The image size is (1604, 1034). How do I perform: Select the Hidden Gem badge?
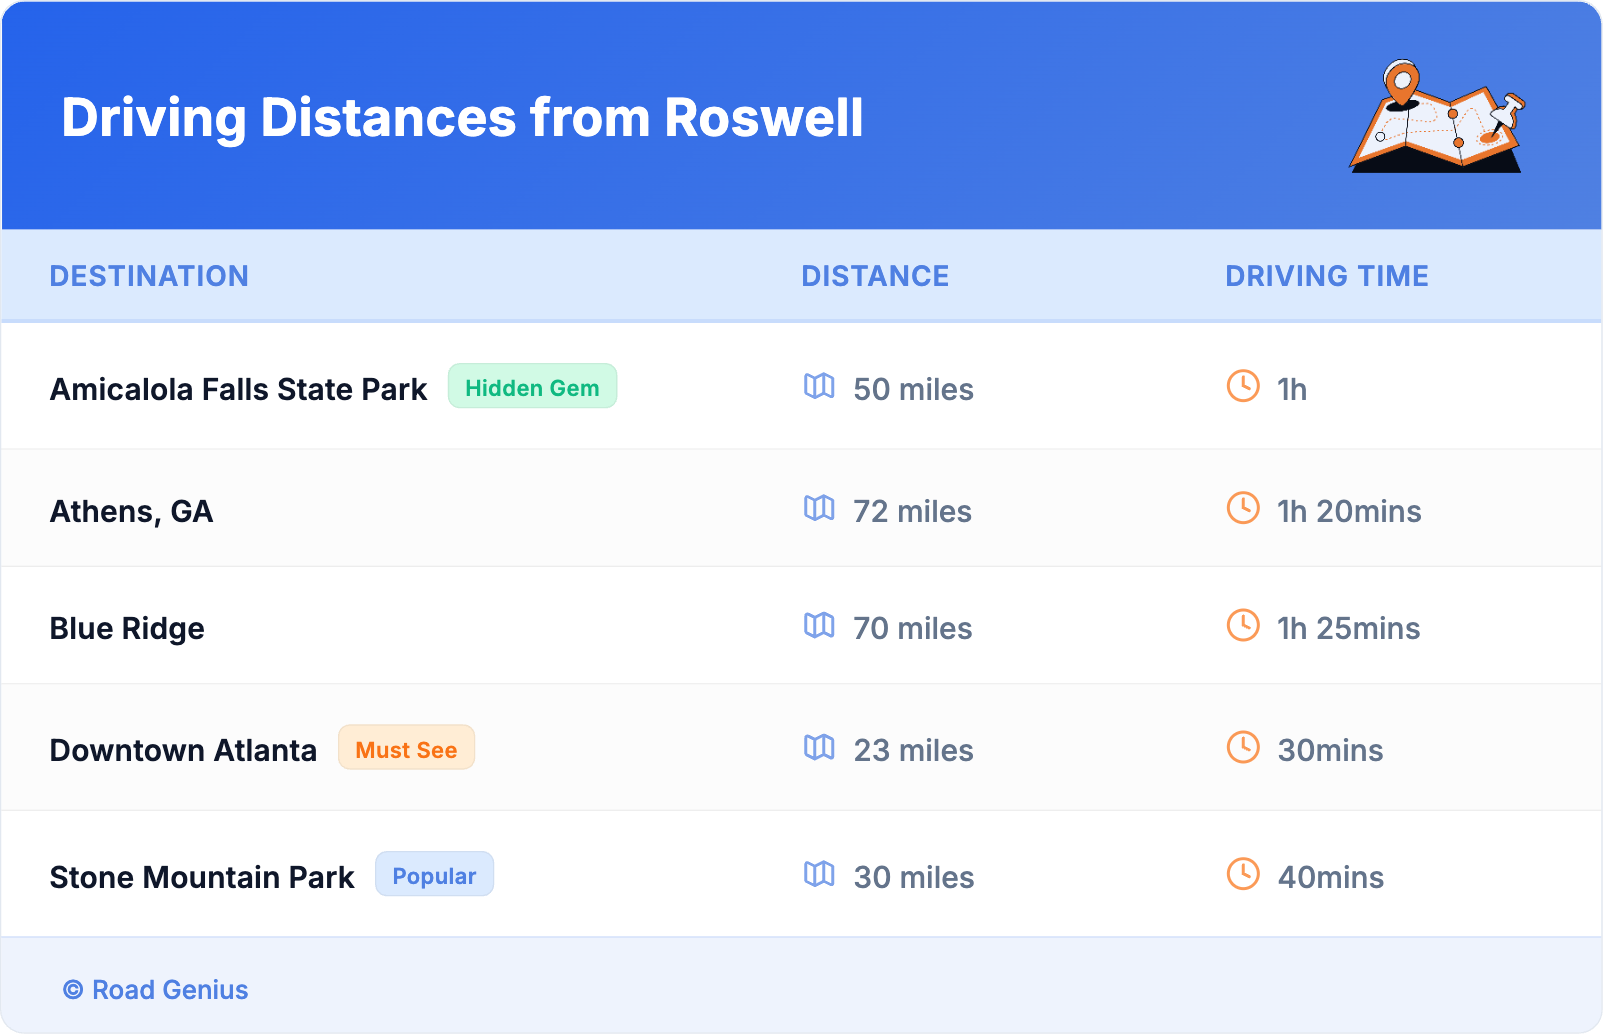coord(532,387)
